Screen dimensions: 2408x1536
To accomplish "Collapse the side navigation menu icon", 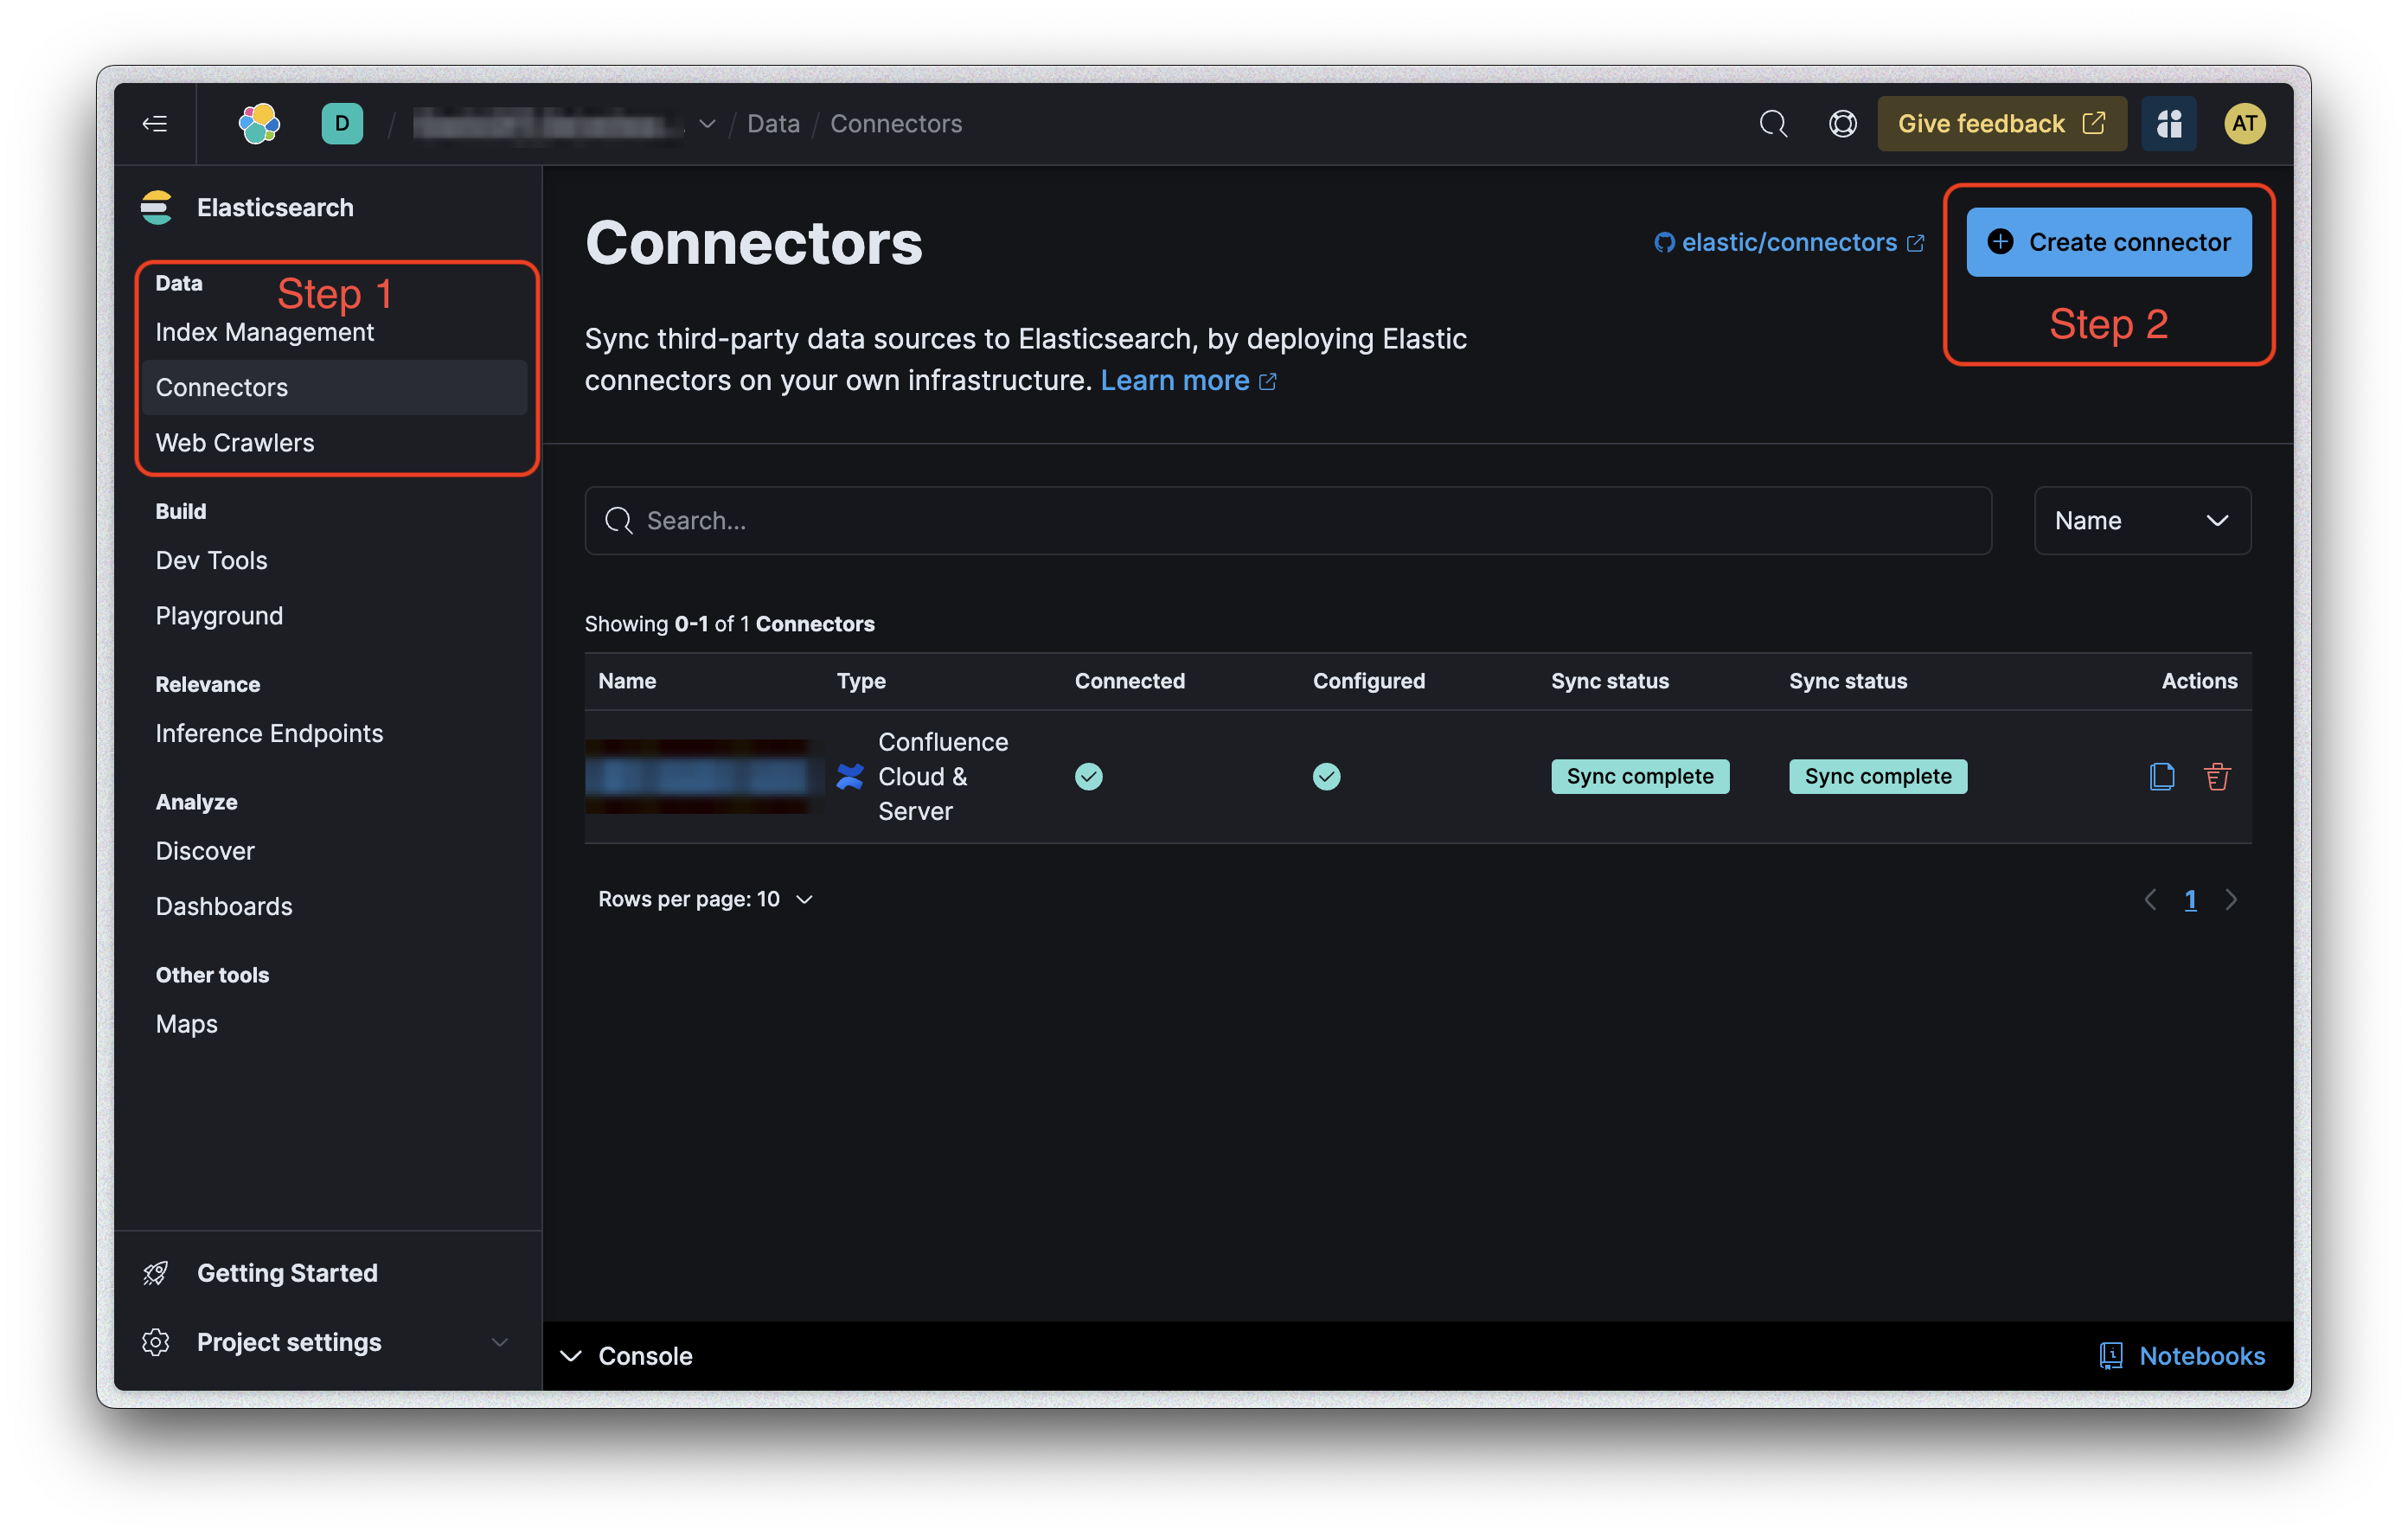I will click(x=154, y=124).
